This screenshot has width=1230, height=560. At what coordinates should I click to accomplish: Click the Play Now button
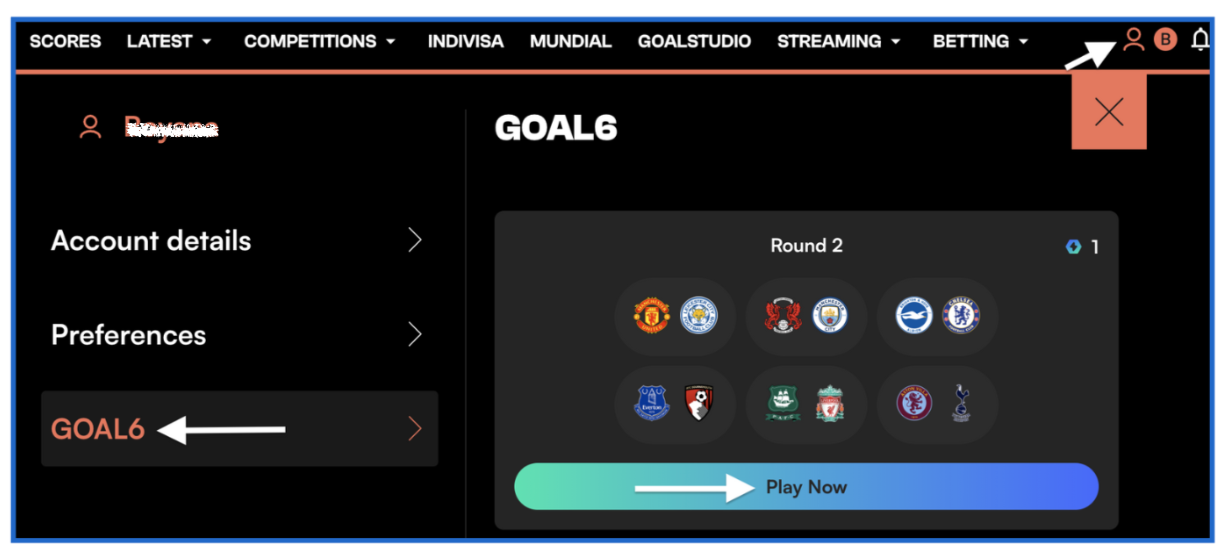coord(806,487)
